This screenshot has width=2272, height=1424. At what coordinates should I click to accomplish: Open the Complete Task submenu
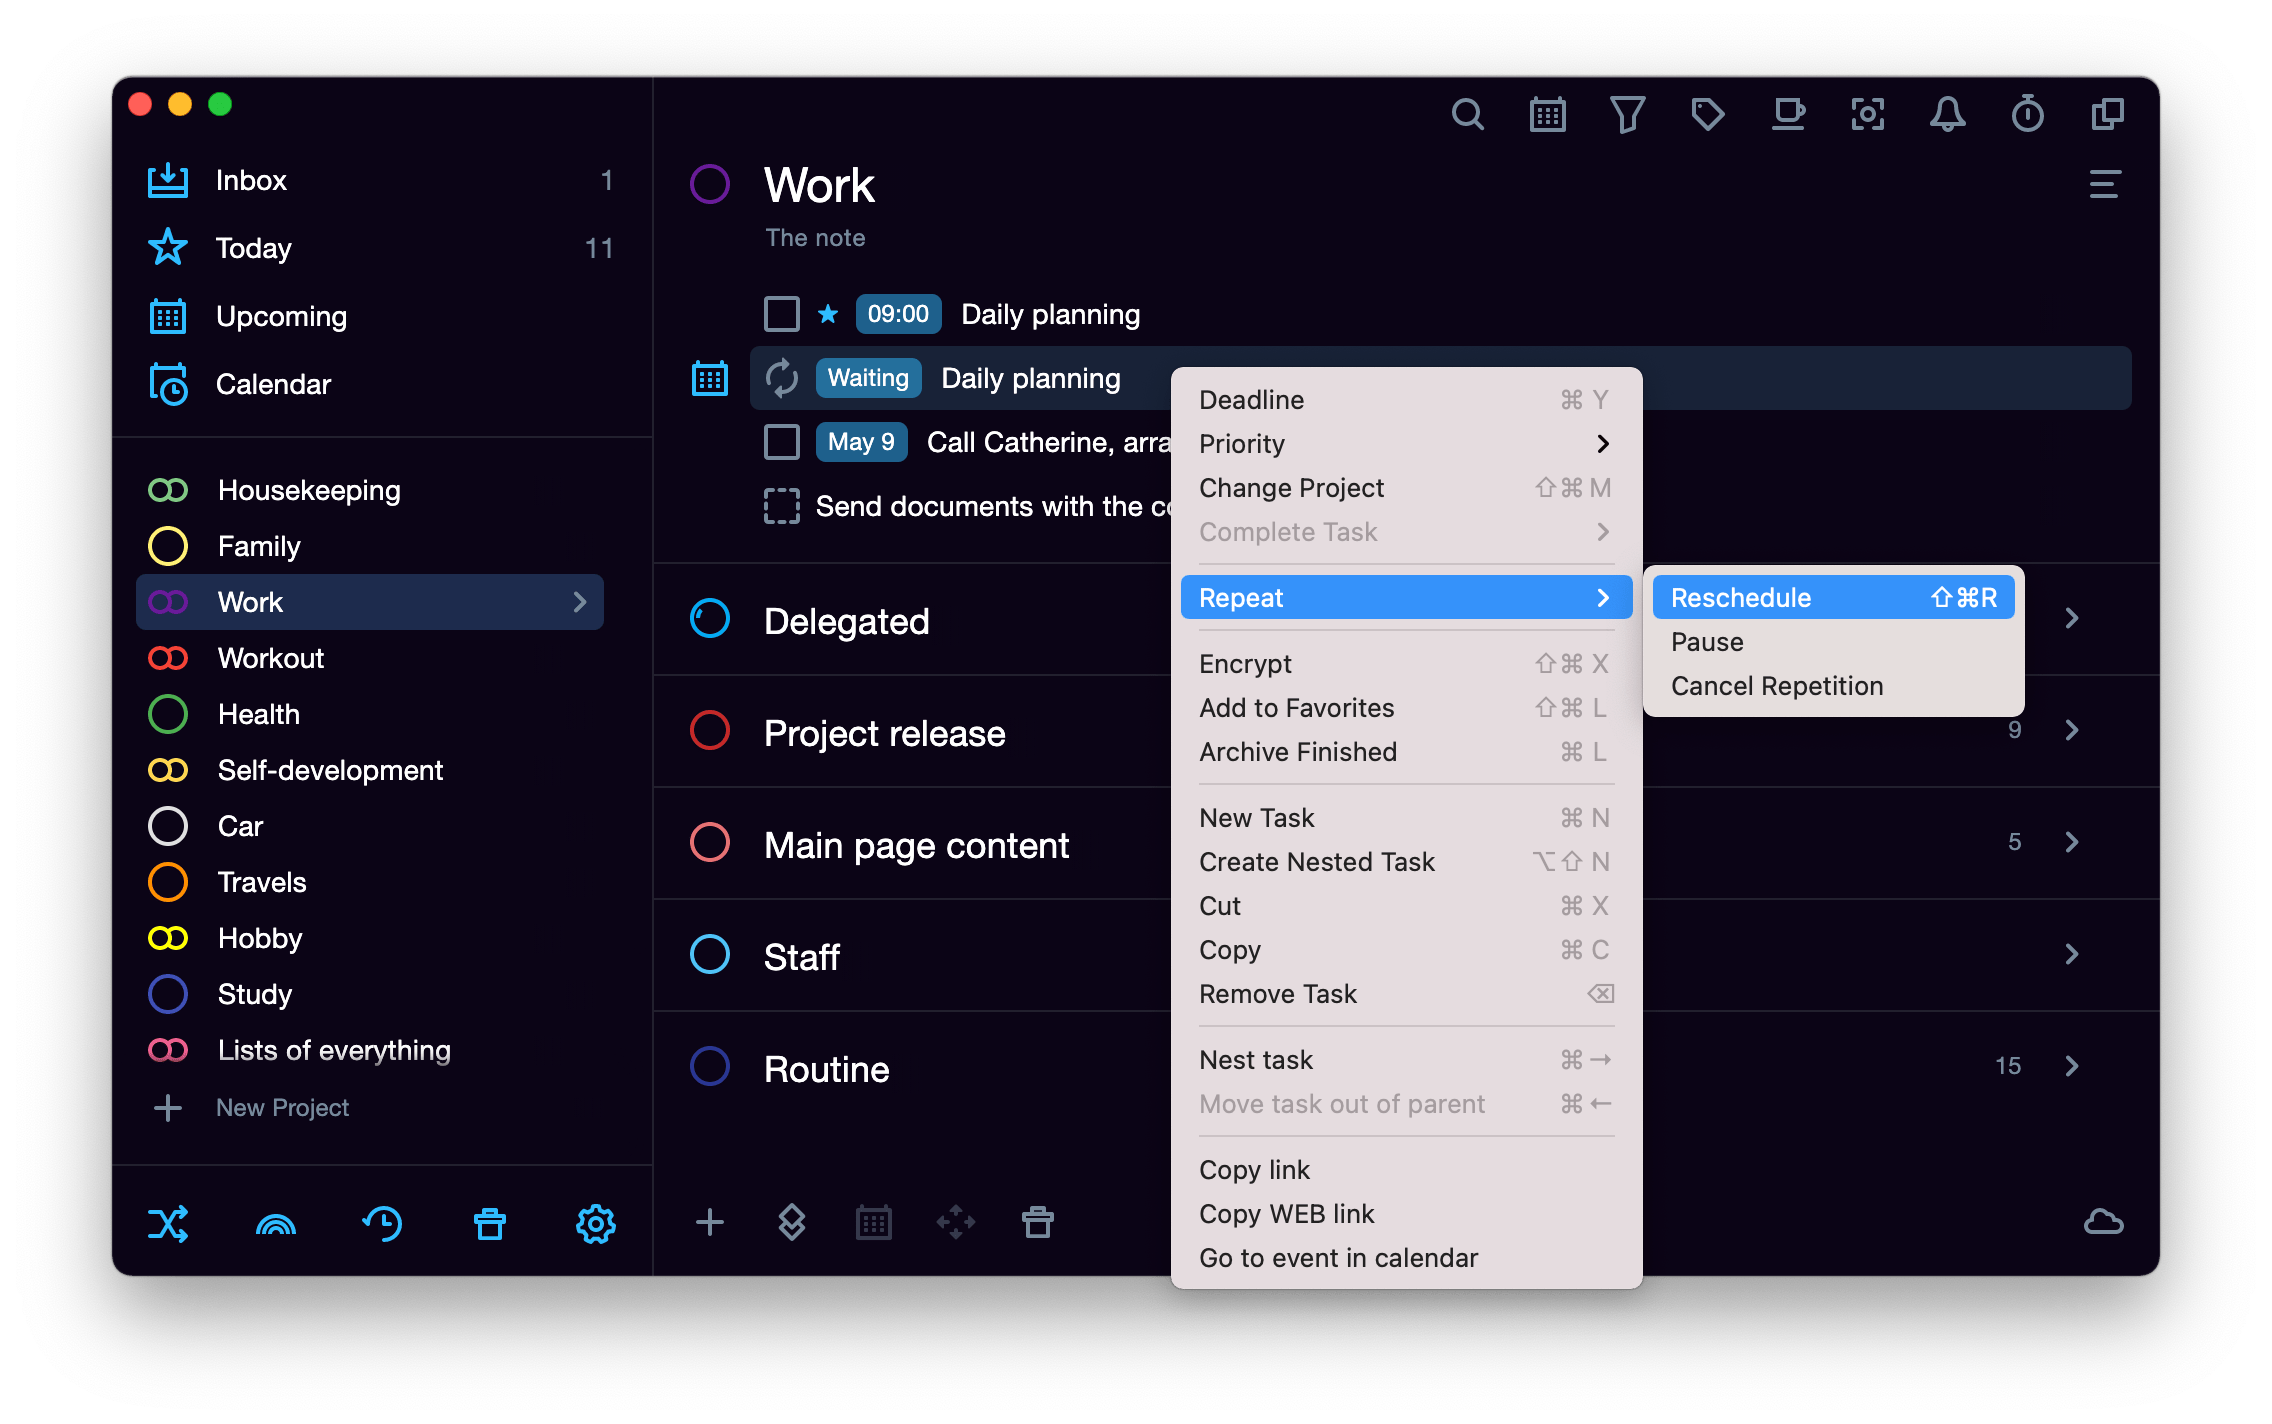pyautogui.click(x=1405, y=532)
